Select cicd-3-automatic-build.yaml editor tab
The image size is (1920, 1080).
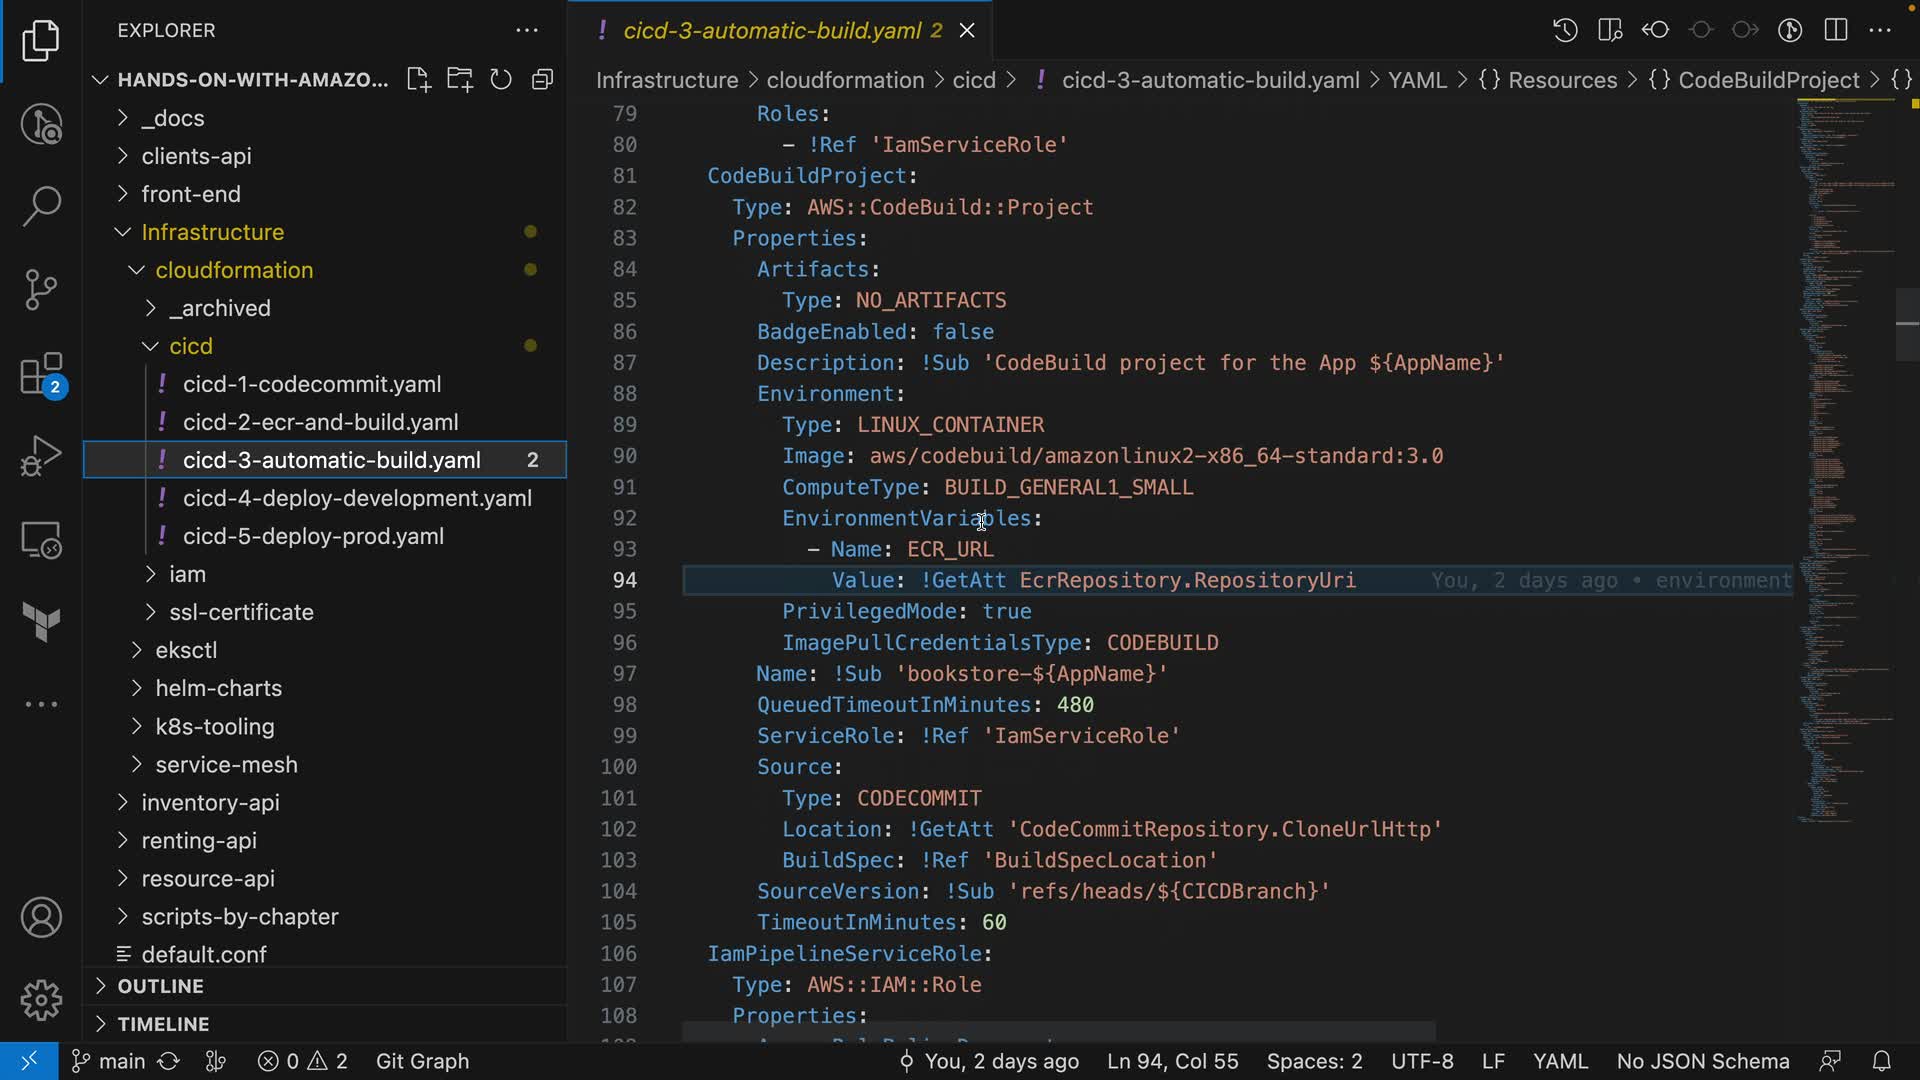[x=771, y=30]
